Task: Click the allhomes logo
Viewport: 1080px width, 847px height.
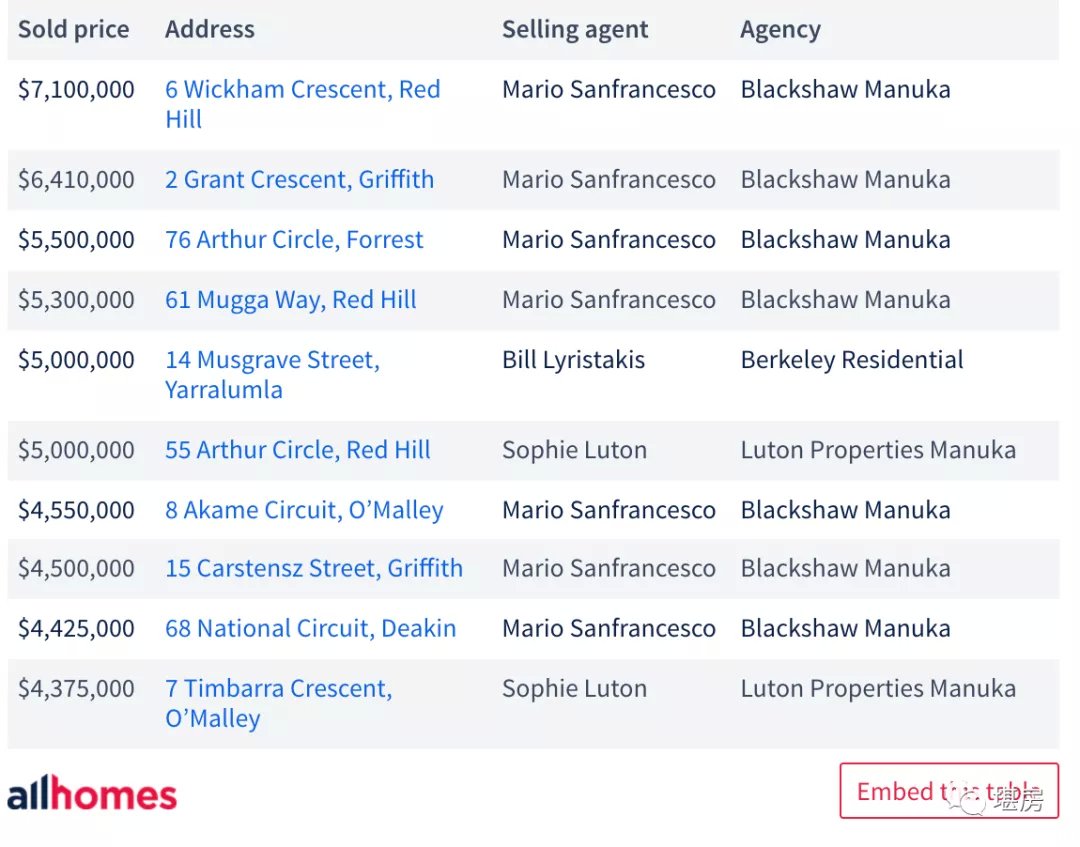Action: (x=92, y=793)
